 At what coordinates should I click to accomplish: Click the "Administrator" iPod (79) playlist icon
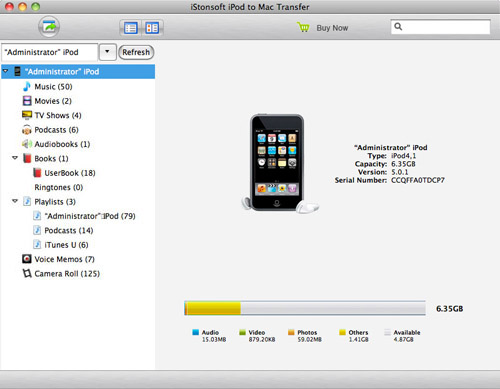click(x=37, y=216)
